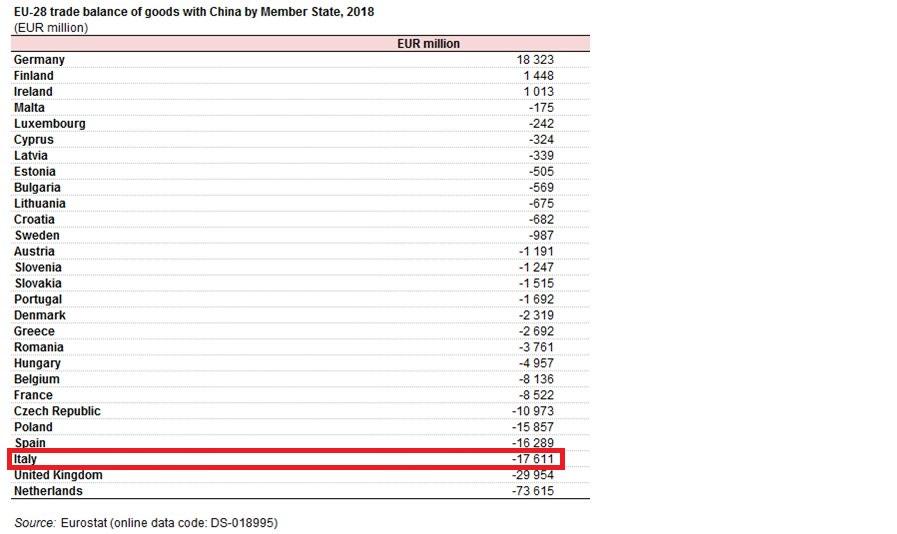Click the value -29 954
Image resolution: width=897 pixels, height=534 pixels.
tap(533, 476)
